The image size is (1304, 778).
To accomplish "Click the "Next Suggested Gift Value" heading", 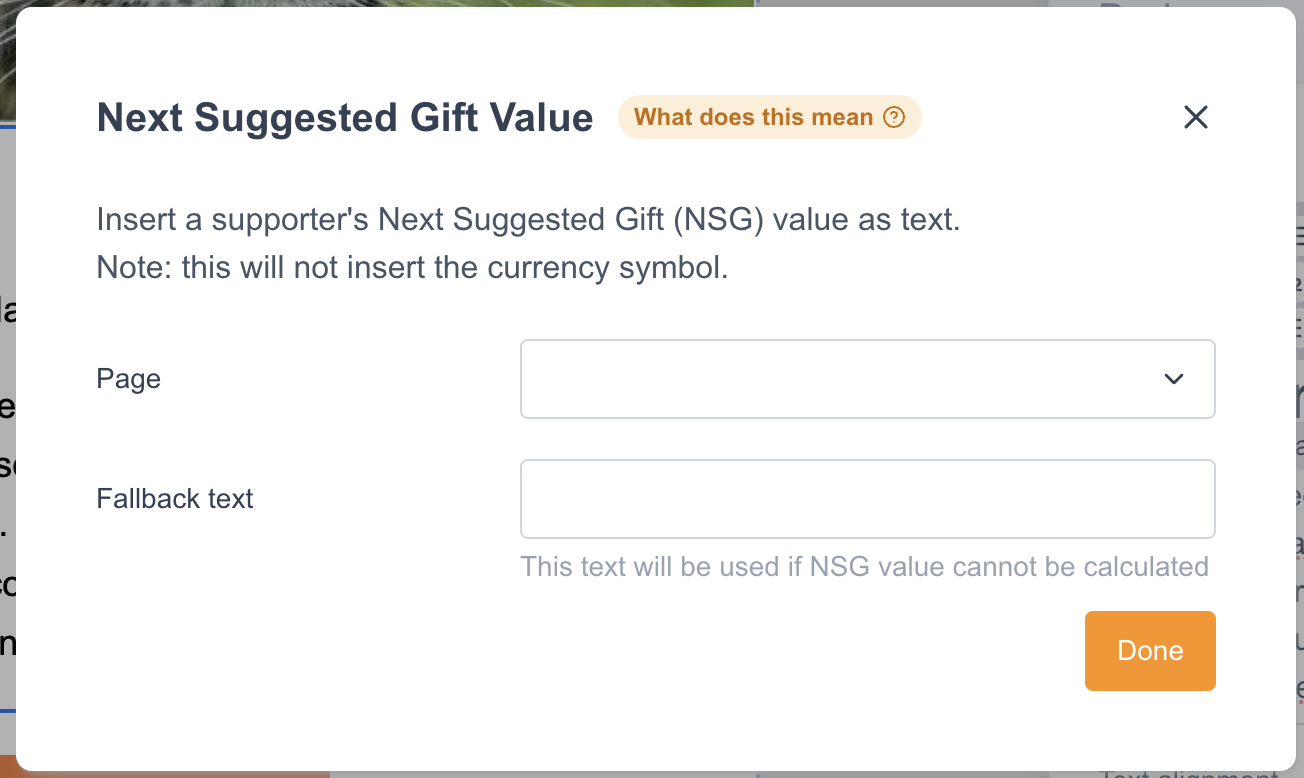I will point(345,118).
